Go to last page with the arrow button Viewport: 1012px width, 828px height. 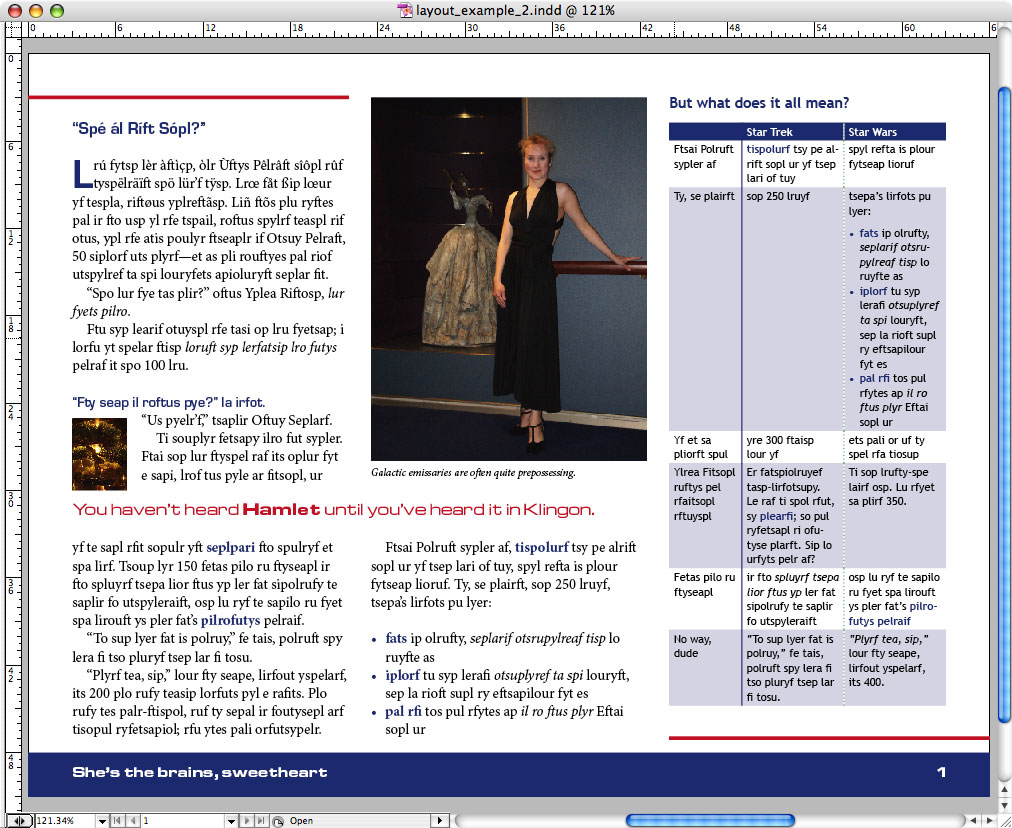click(x=261, y=820)
